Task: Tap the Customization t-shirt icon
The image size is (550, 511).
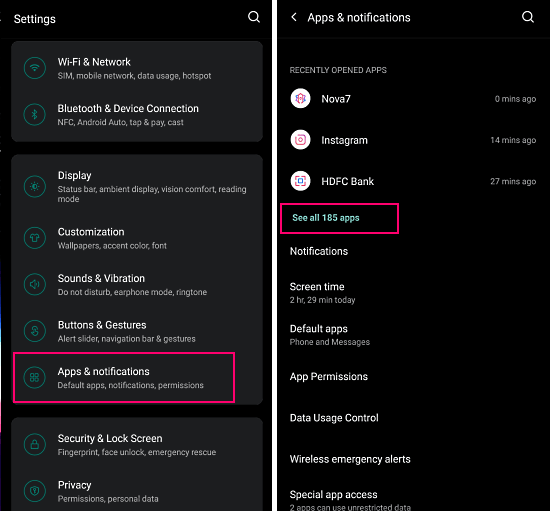Action: coord(34,238)
